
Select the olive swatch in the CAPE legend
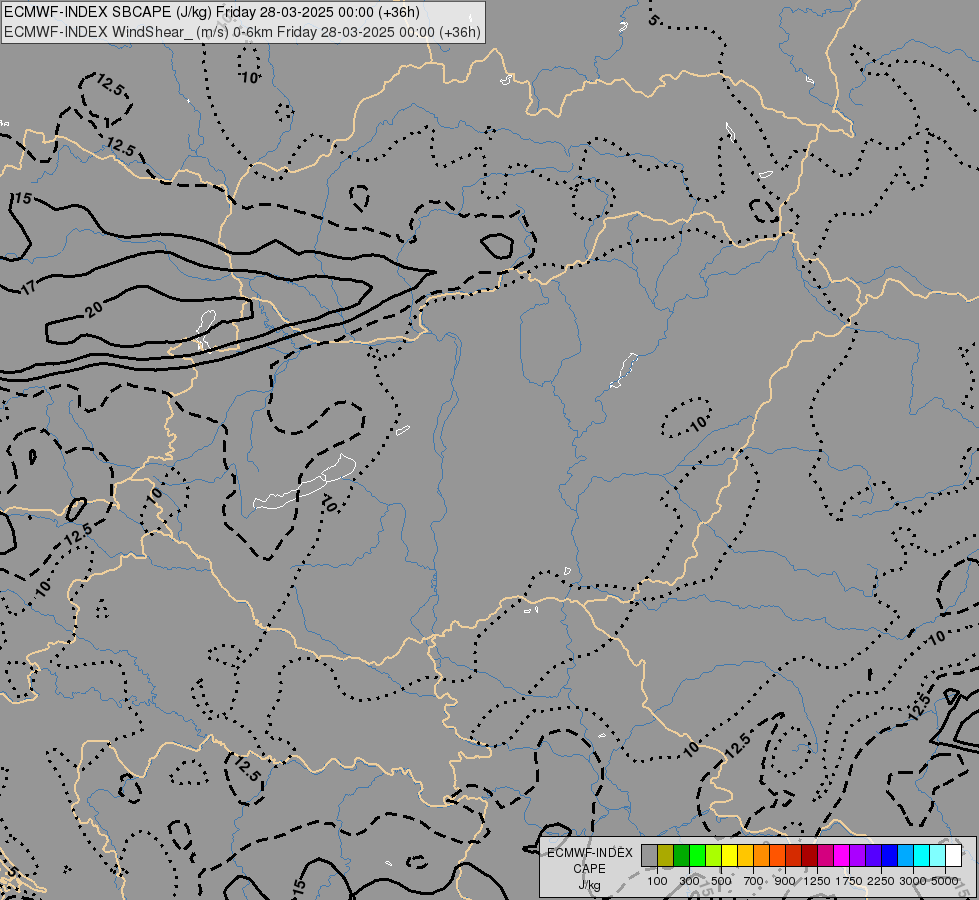click(666, 856)
